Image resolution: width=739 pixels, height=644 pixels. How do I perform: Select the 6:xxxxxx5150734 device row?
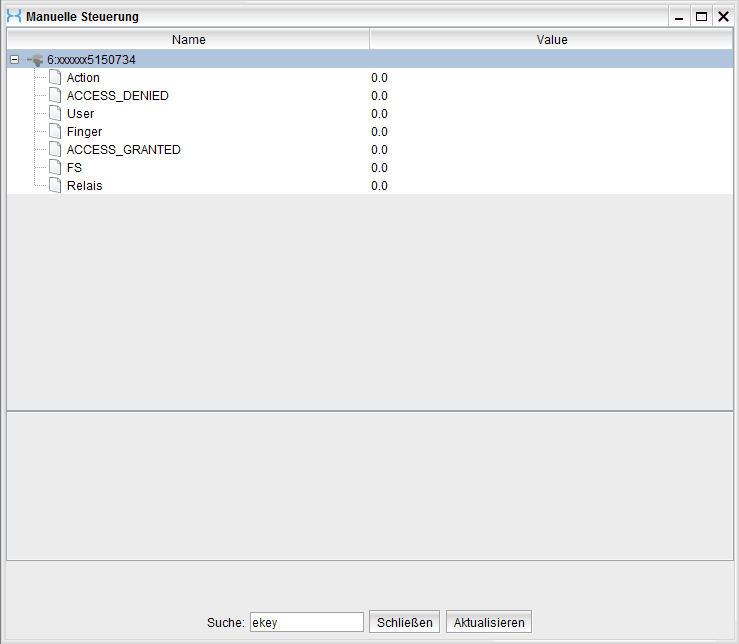point(91,60)
